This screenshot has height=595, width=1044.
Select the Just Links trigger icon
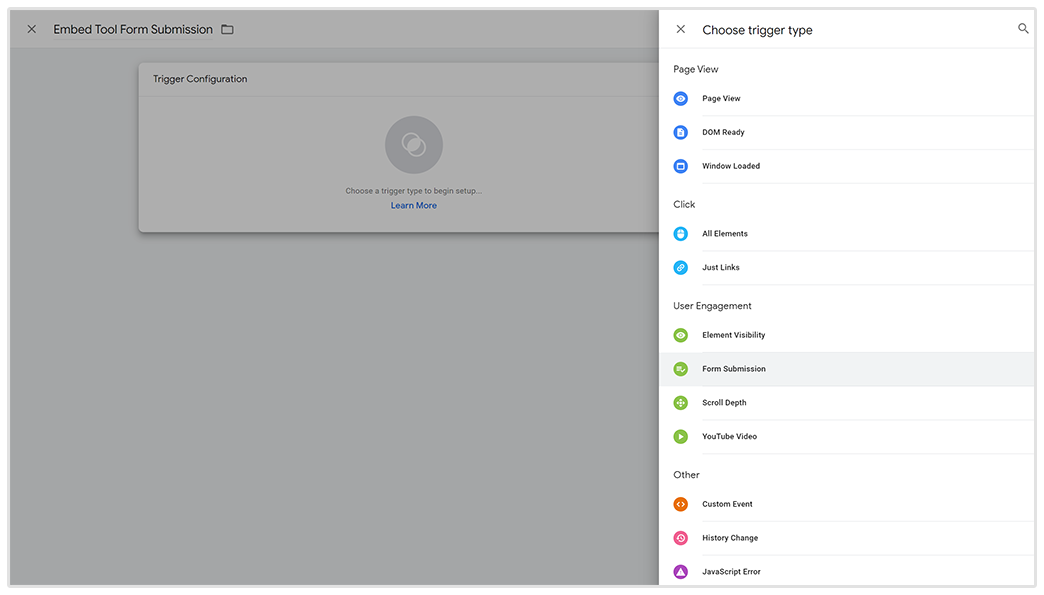681,268
